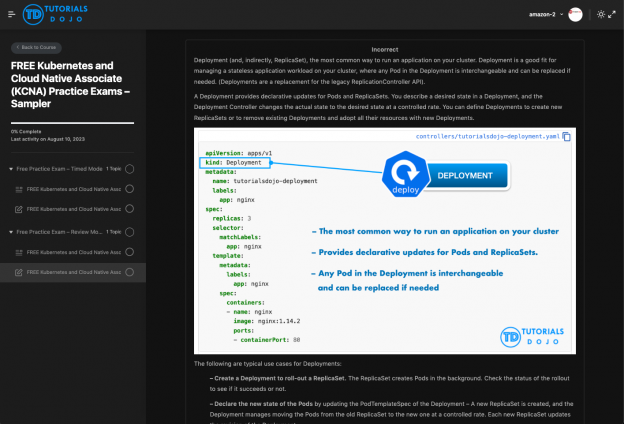Toggle completion circle for Review Mode section
The width and height of the screenshot is (624, 424).
tap(129, 232)
